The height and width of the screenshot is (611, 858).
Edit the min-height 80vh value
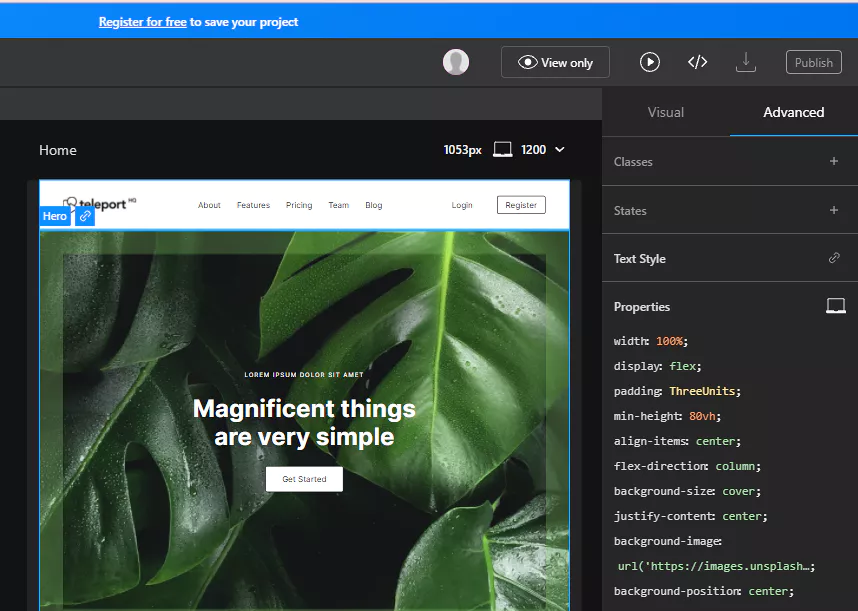pyautogui.click(x=704, y=416)
